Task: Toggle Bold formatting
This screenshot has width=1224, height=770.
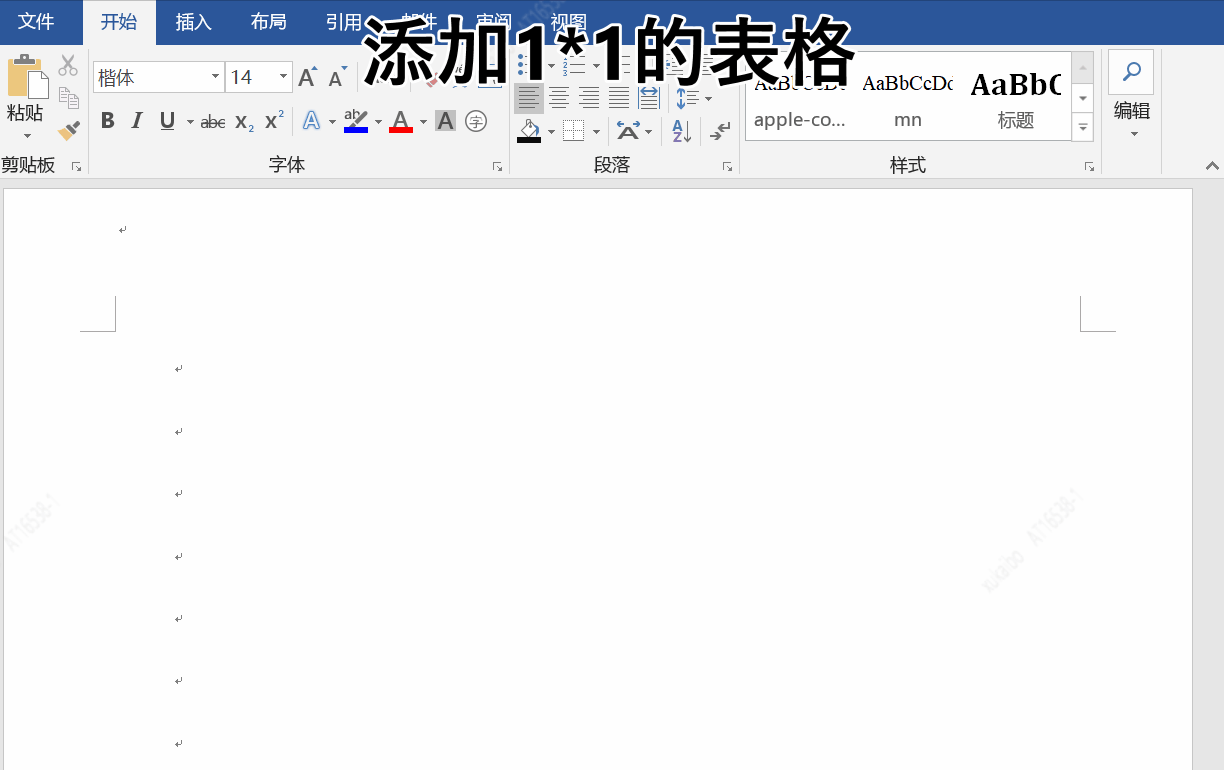Action: [108, 121]
